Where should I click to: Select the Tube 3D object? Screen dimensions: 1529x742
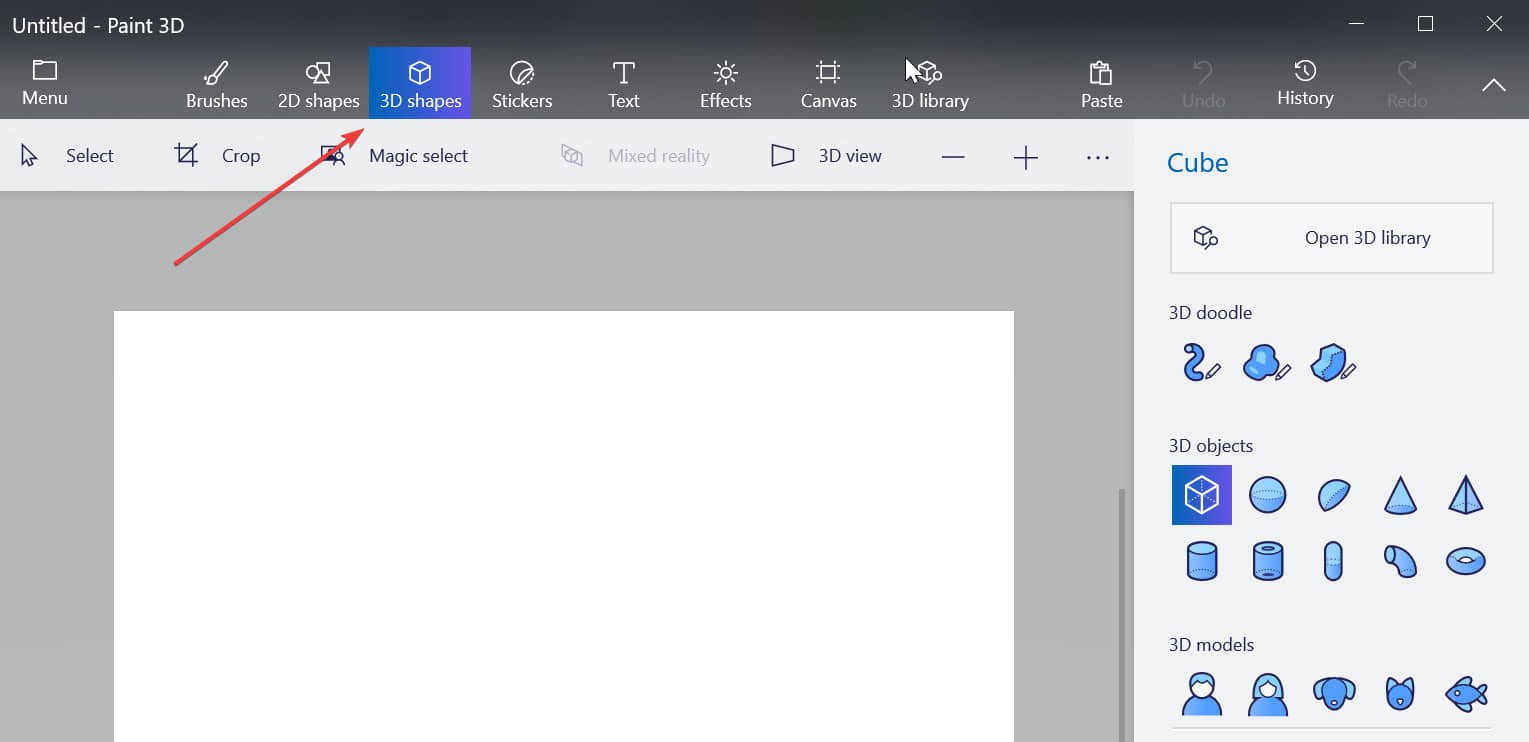[1267, 561]
